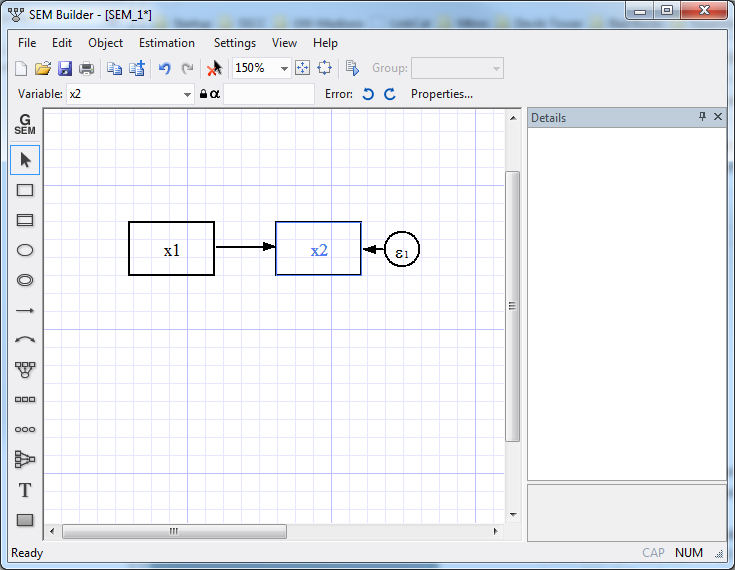
Task: Click the Save diagram icon
Action: (65, 68)
